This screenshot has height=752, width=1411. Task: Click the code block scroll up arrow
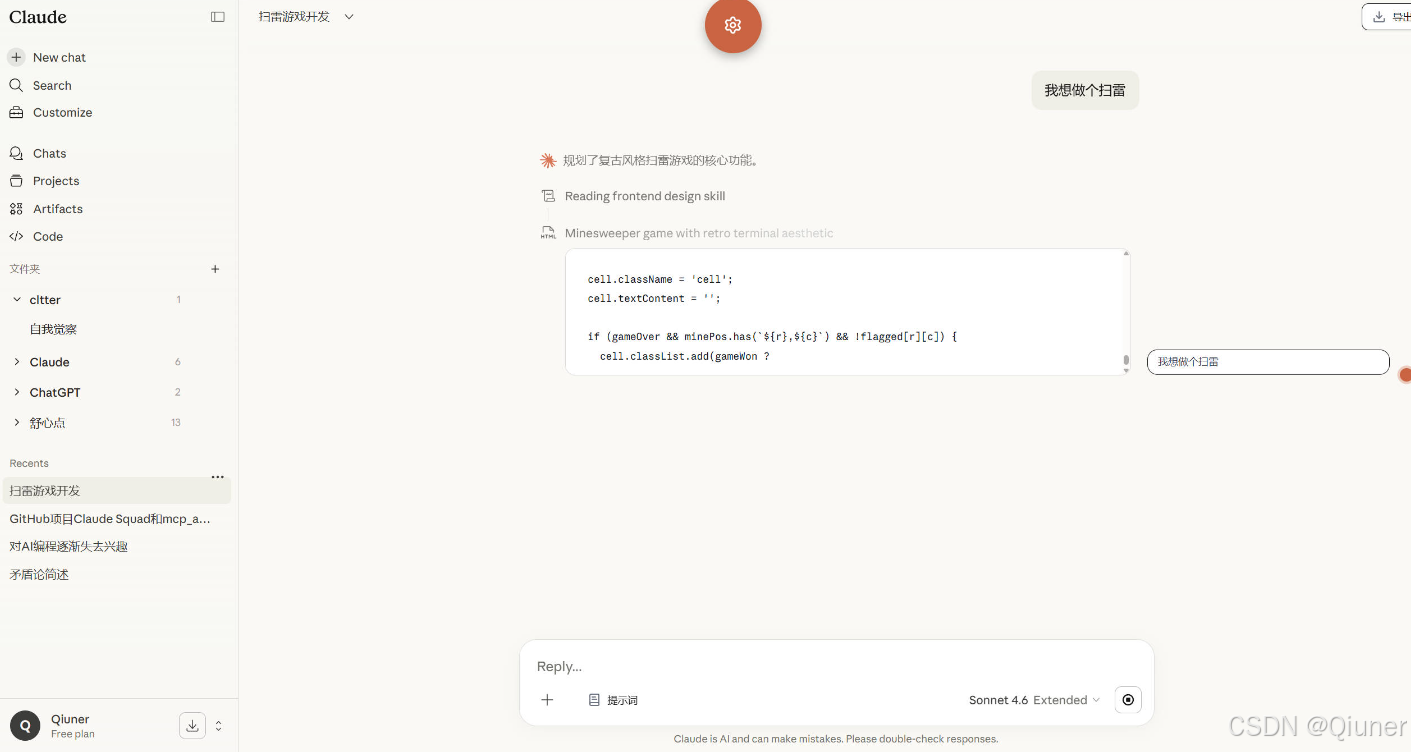click(1126, 254)
